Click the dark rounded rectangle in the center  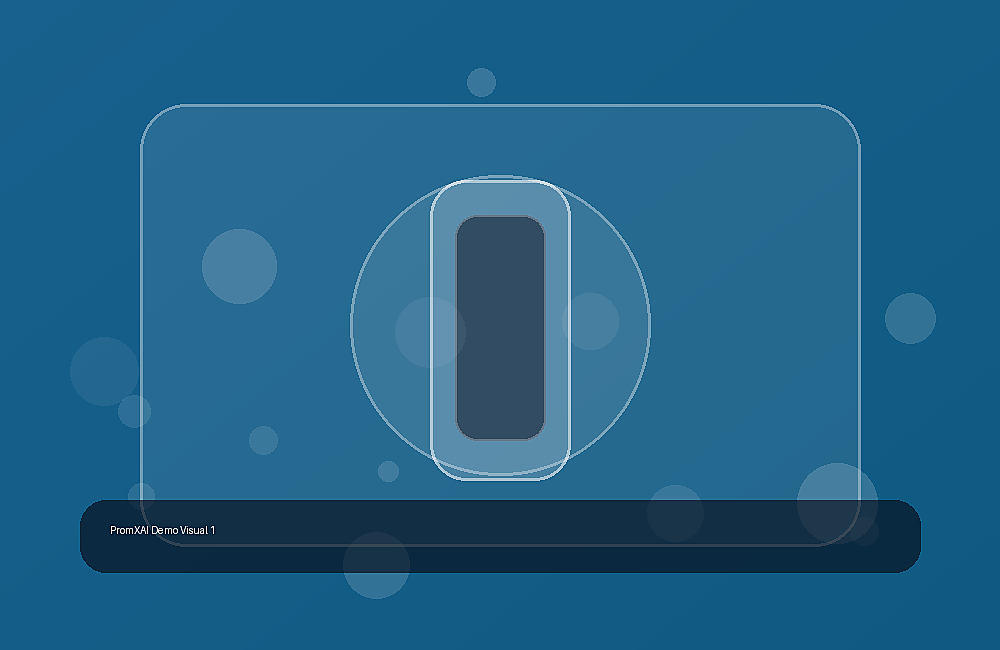[500, 328]
